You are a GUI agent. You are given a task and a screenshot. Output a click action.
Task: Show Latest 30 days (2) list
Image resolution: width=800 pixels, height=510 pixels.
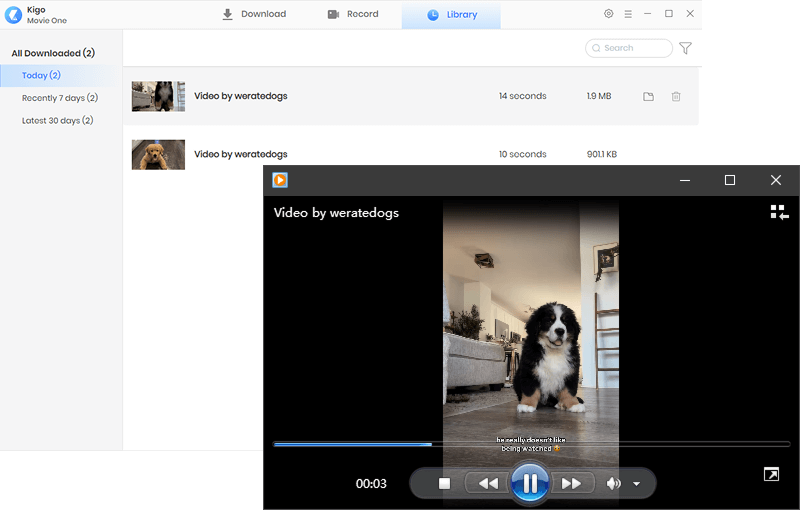(x=58, y=120)
